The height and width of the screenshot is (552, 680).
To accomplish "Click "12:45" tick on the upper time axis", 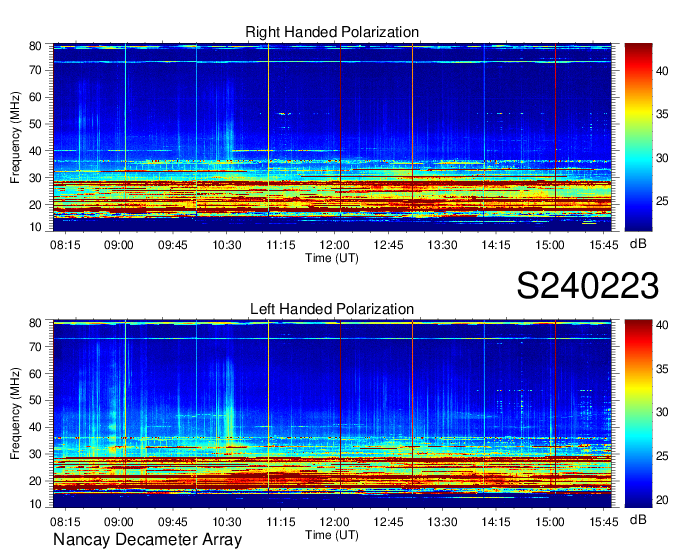I will tap(388, 245).
